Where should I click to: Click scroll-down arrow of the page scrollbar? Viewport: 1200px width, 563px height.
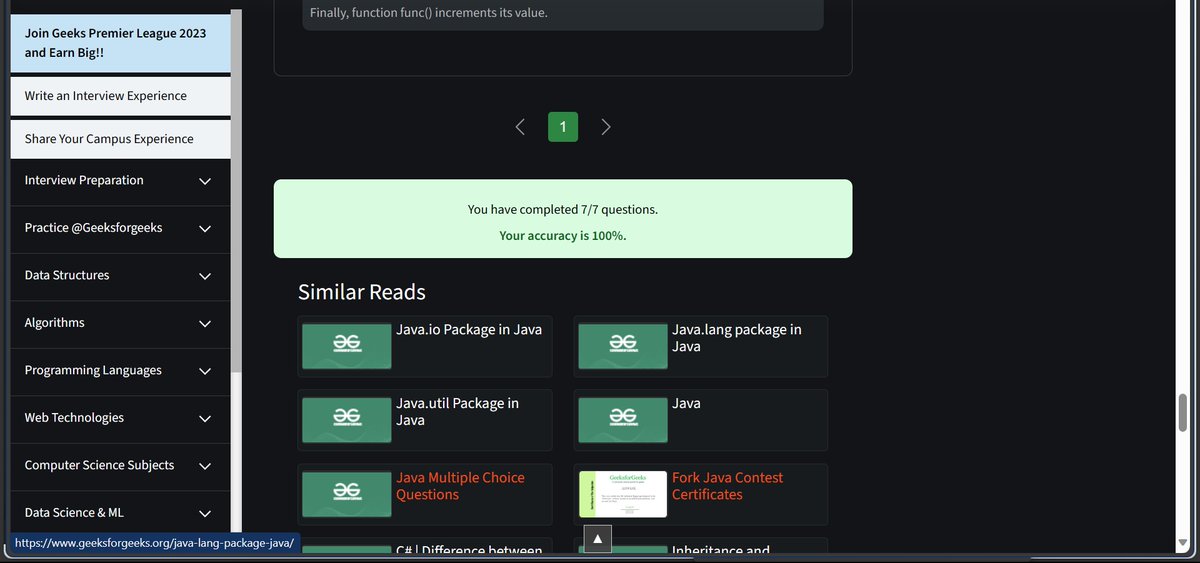click(x=1182, y=544)
